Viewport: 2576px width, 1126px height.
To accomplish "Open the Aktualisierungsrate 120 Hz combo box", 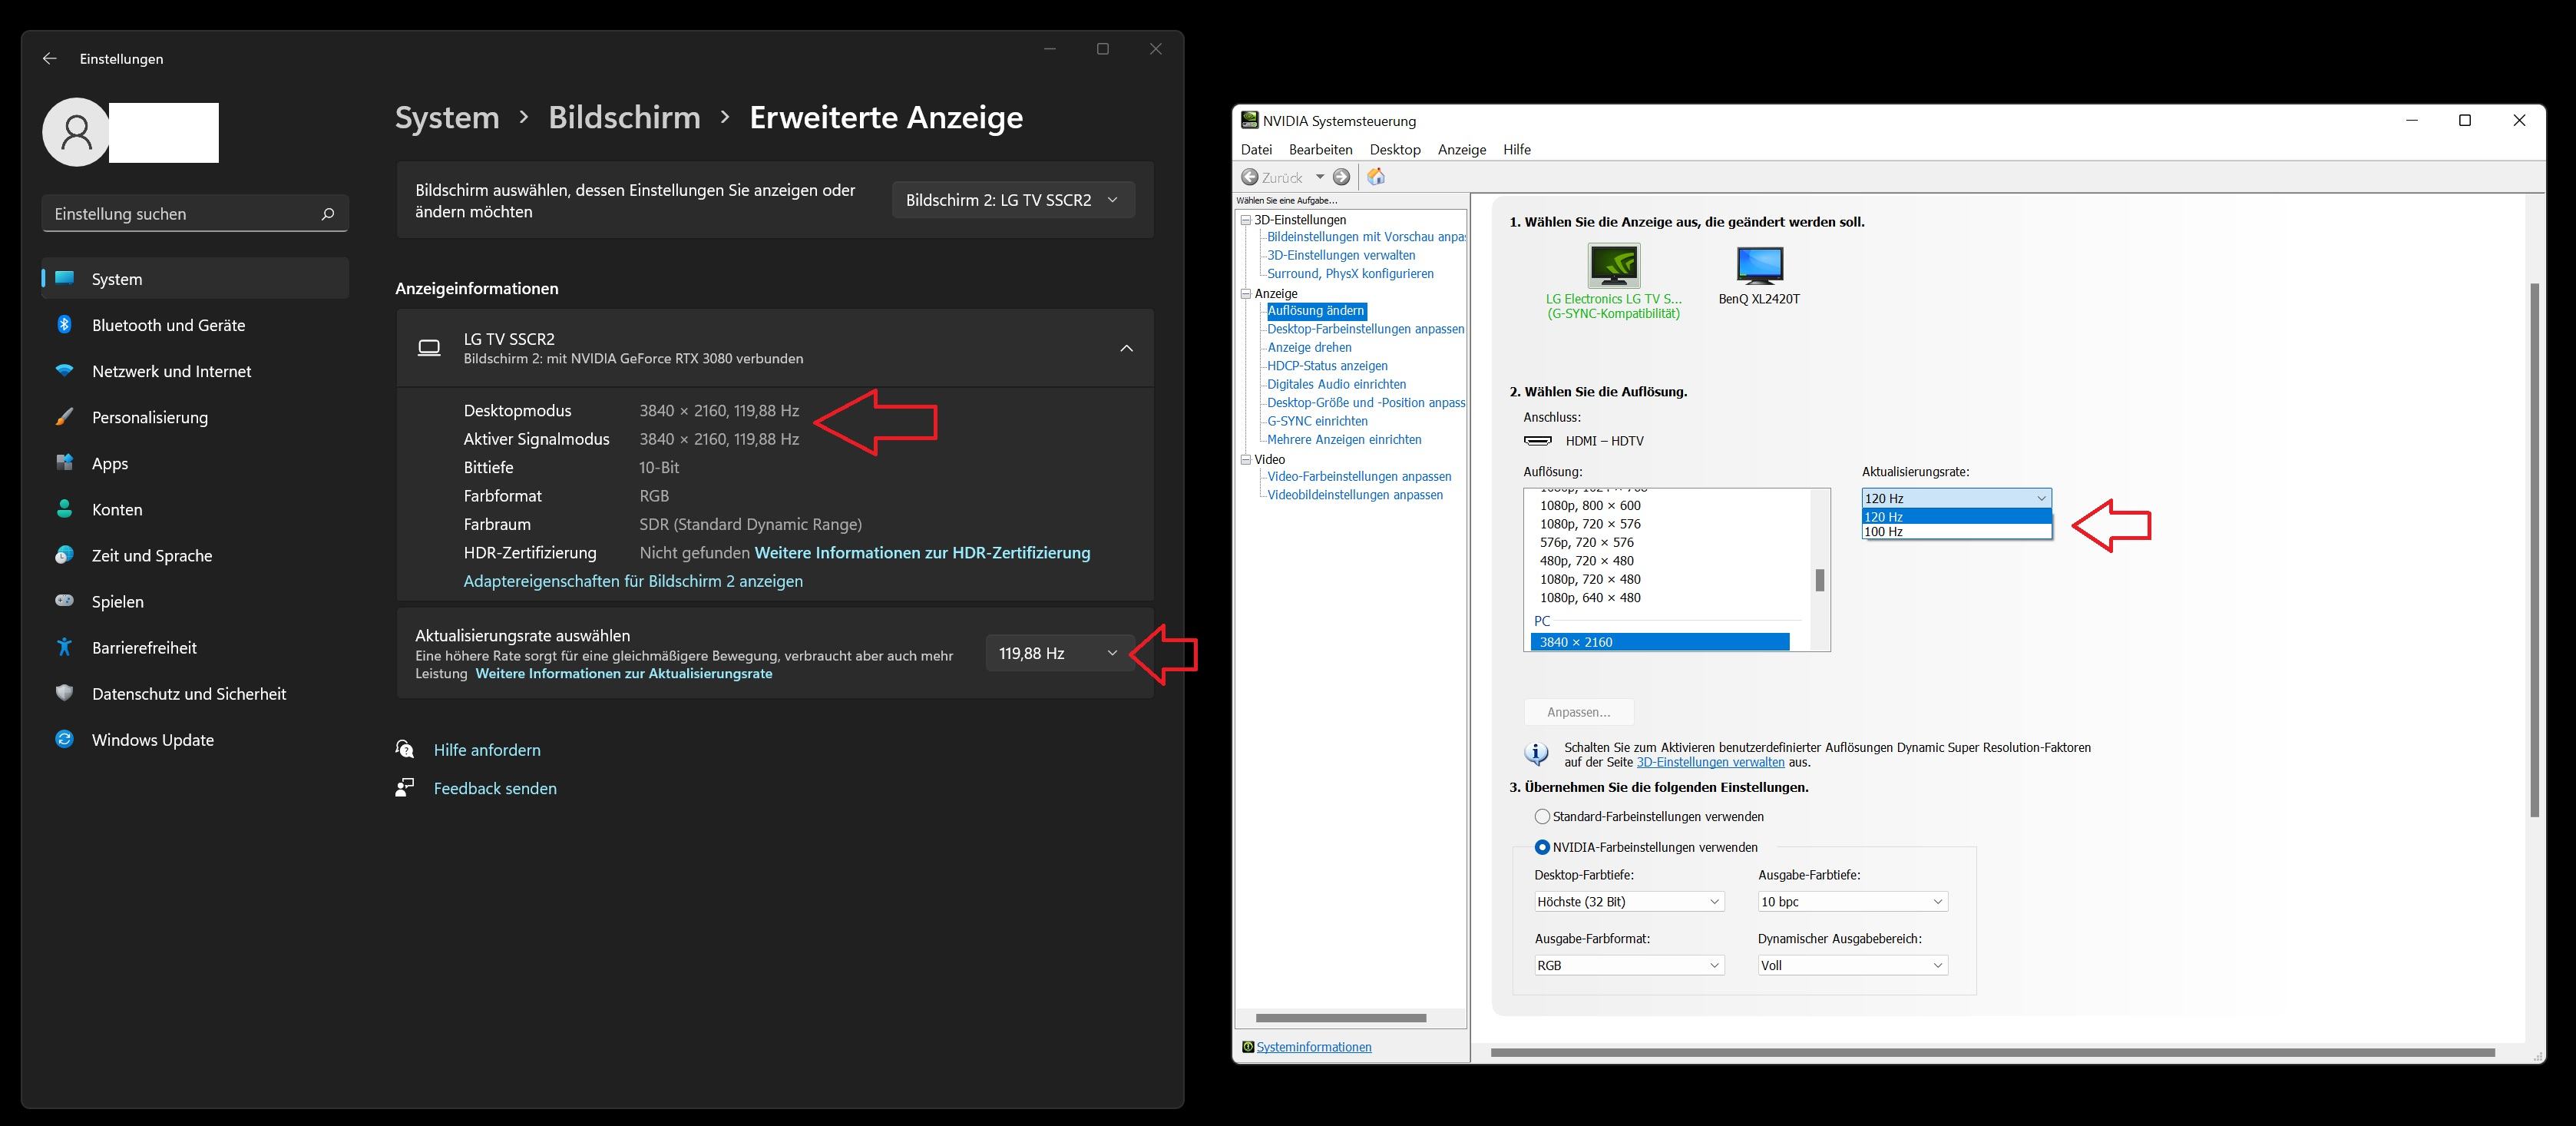I will 1956,498.
